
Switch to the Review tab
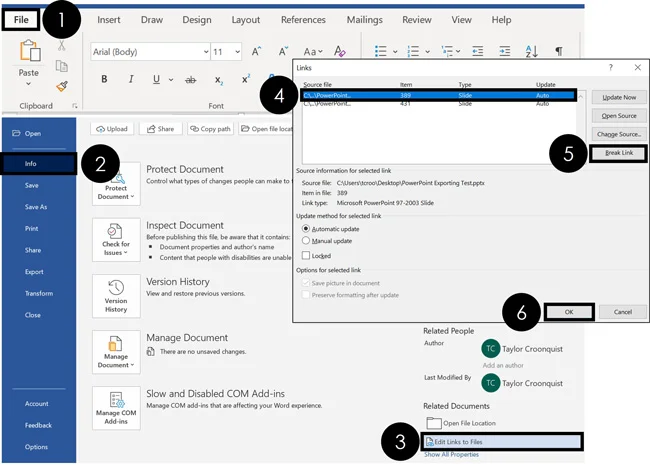417,20
